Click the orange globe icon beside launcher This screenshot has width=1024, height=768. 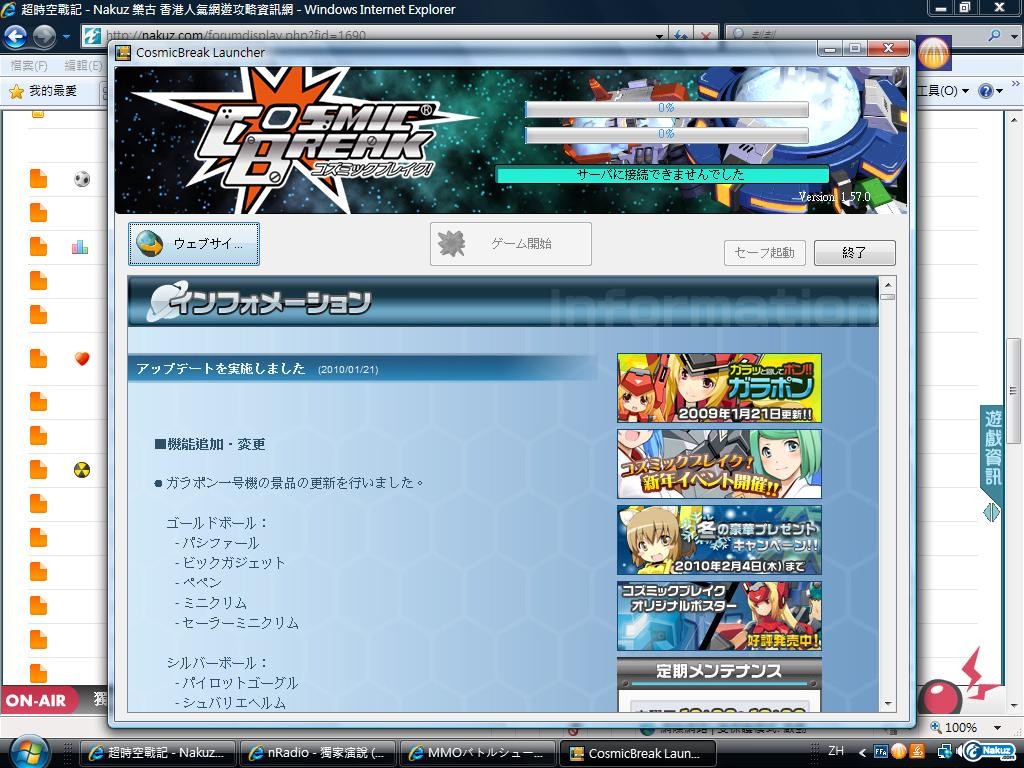934,53
